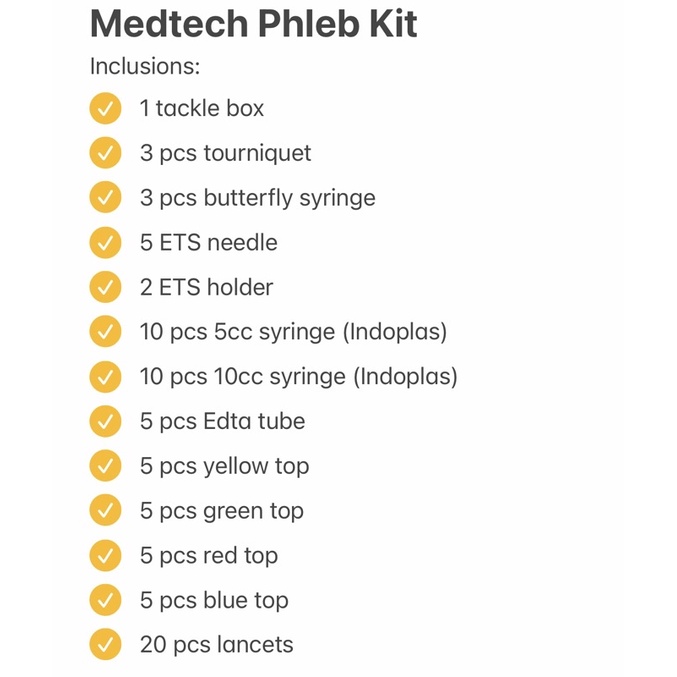
Task: Click check icon next to yellow top
Action: point(105,466)
